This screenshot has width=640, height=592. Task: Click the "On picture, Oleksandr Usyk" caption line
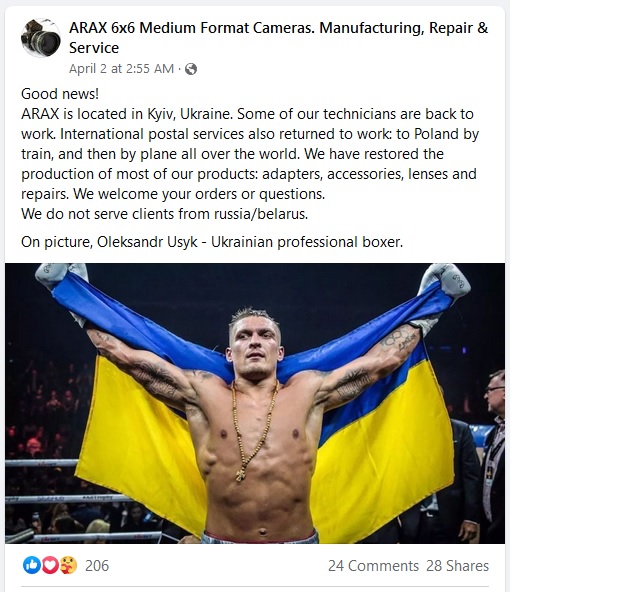point(210,241)
